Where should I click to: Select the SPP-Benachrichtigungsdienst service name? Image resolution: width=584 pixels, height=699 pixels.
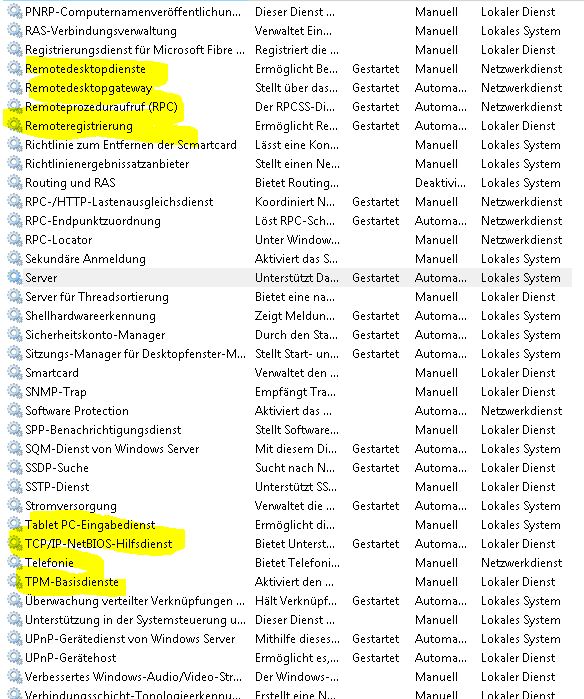coord(103,430)
